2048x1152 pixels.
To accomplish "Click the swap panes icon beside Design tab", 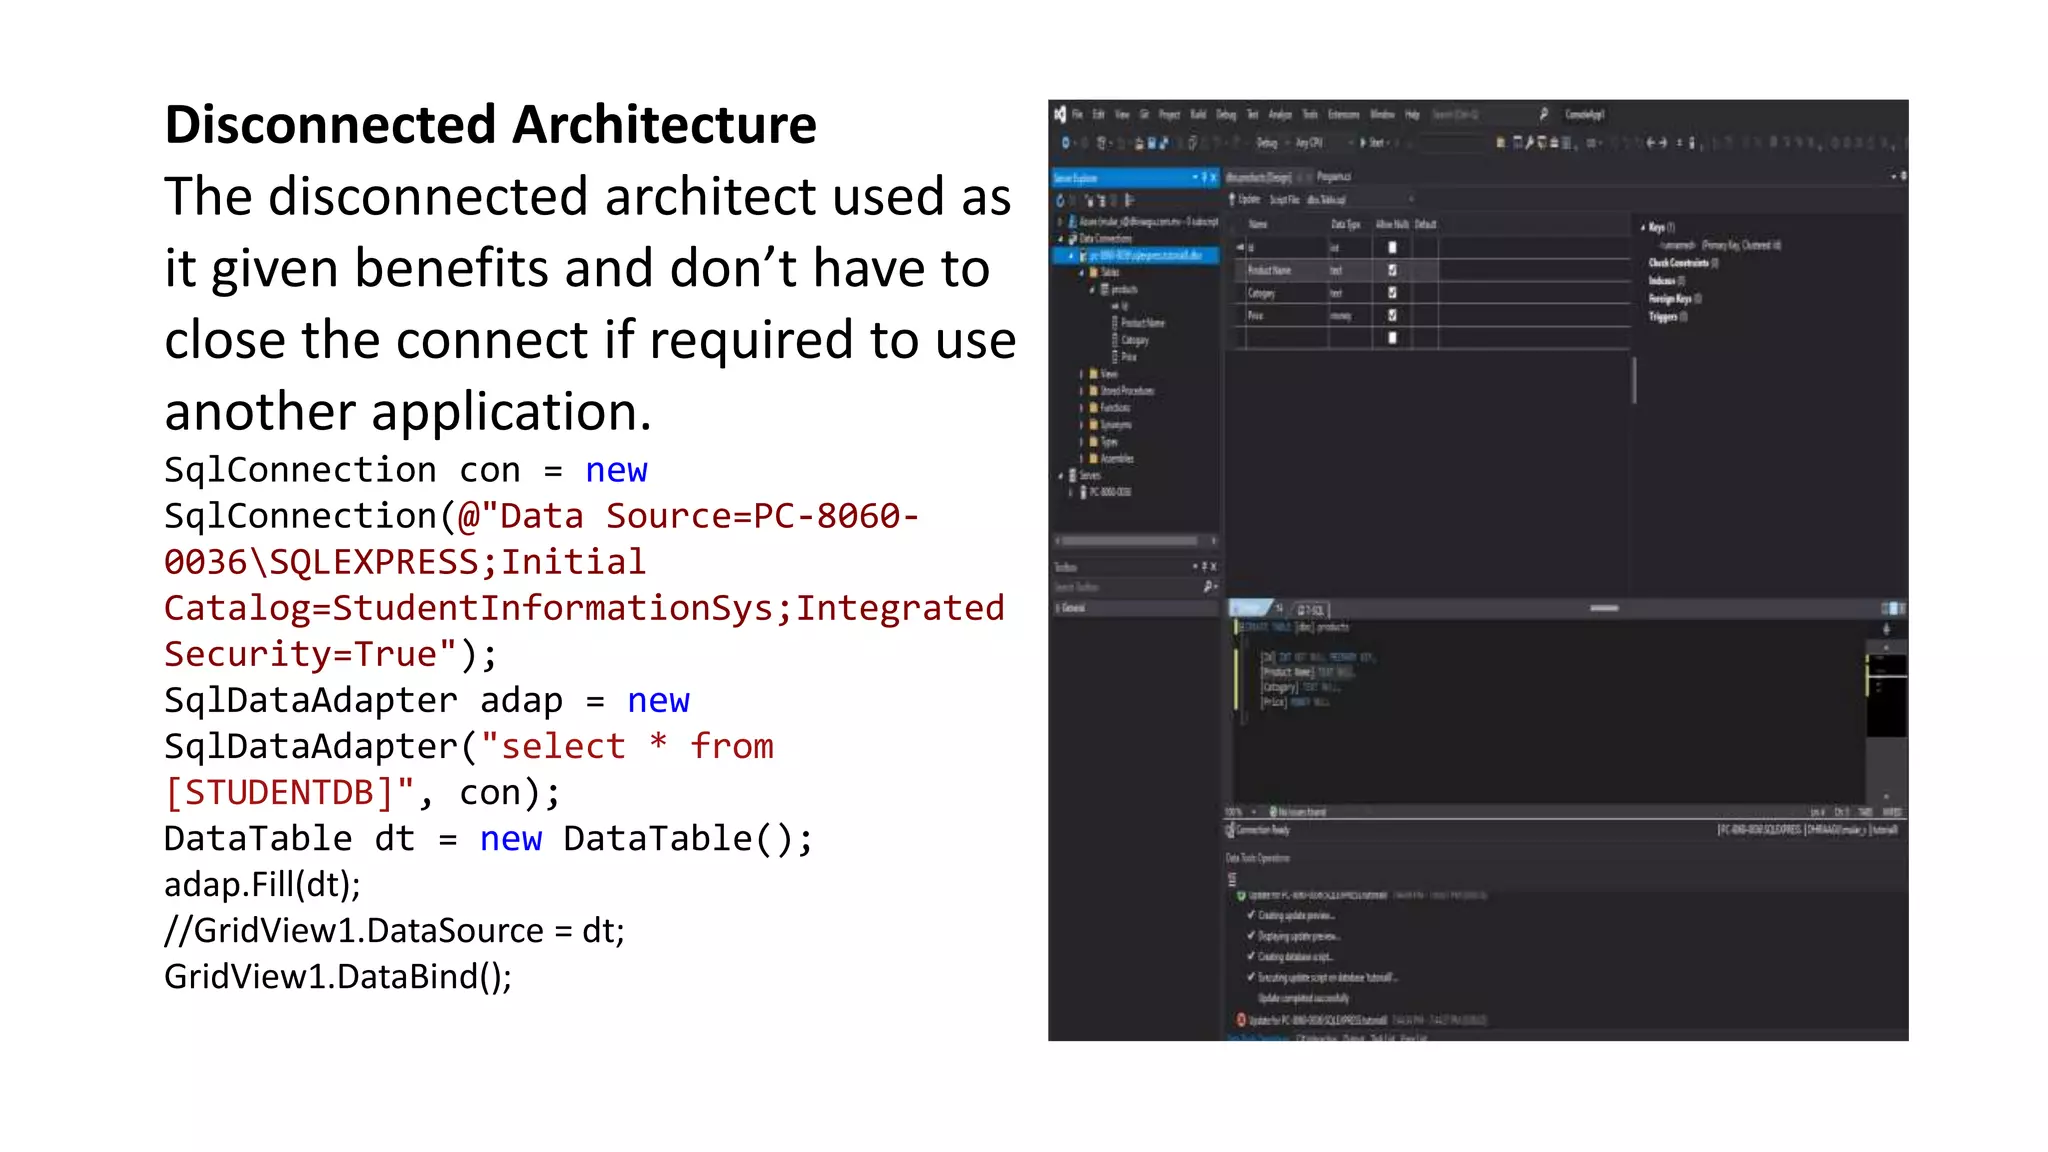I will (1279, 608).
